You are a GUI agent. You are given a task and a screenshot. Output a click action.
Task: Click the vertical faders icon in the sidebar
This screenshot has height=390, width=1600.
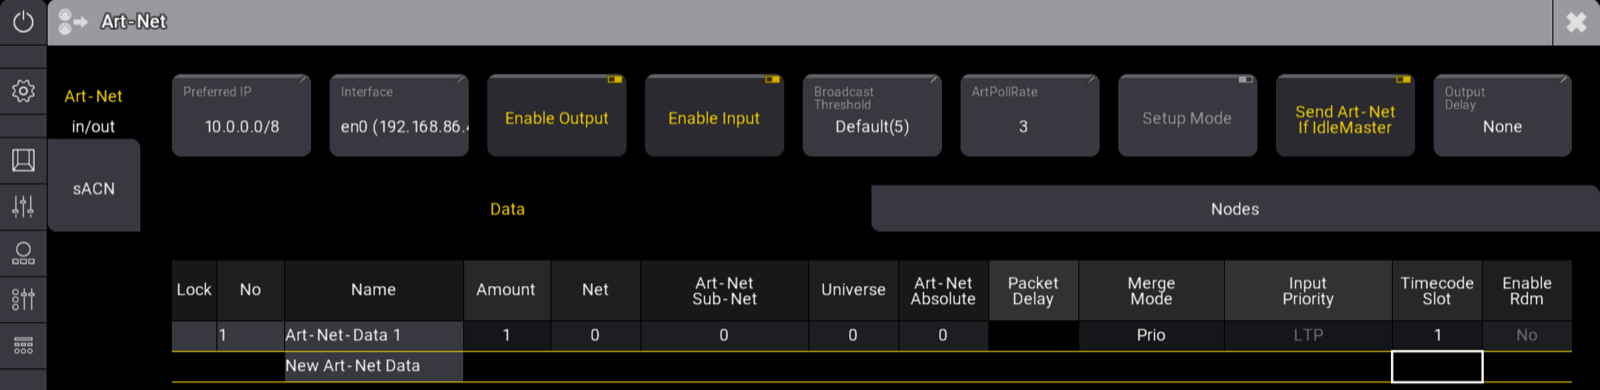pos(23,207)
